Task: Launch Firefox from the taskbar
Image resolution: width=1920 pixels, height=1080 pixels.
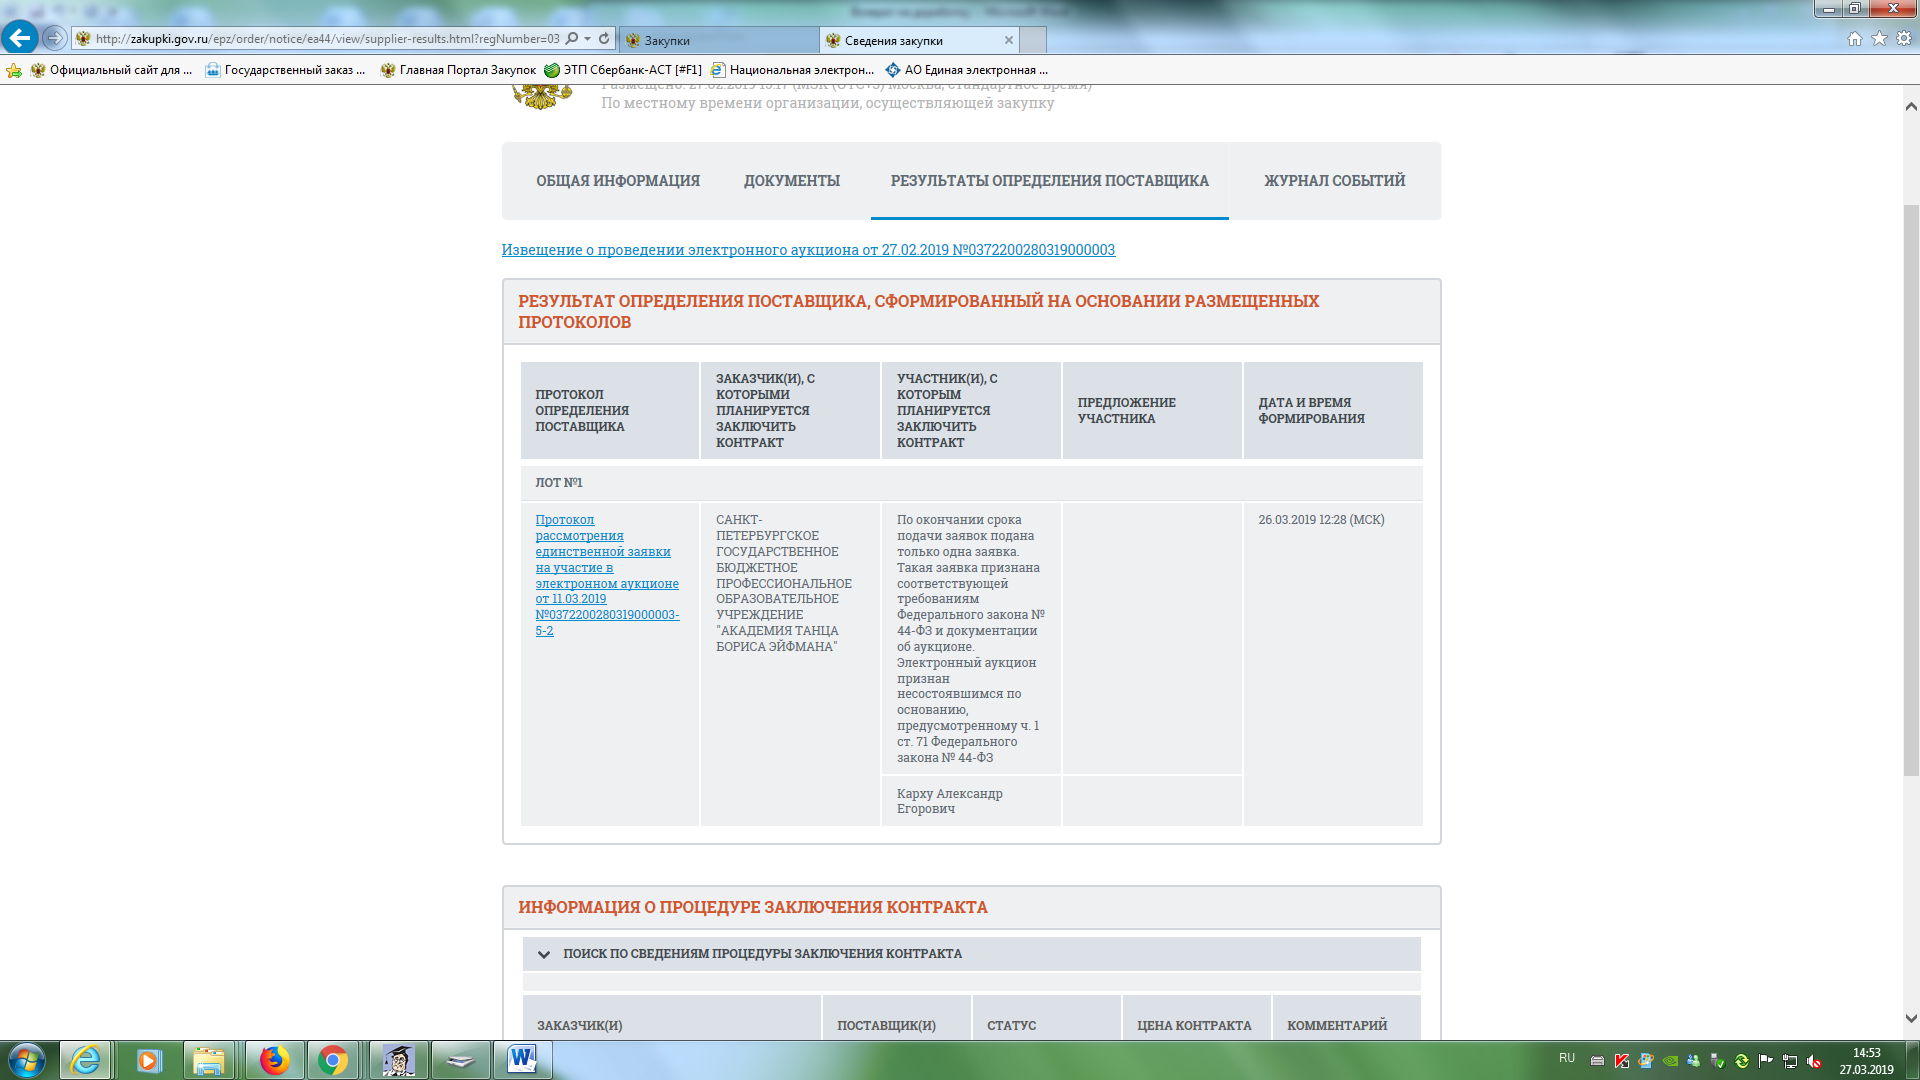Action: [274, 1060]
